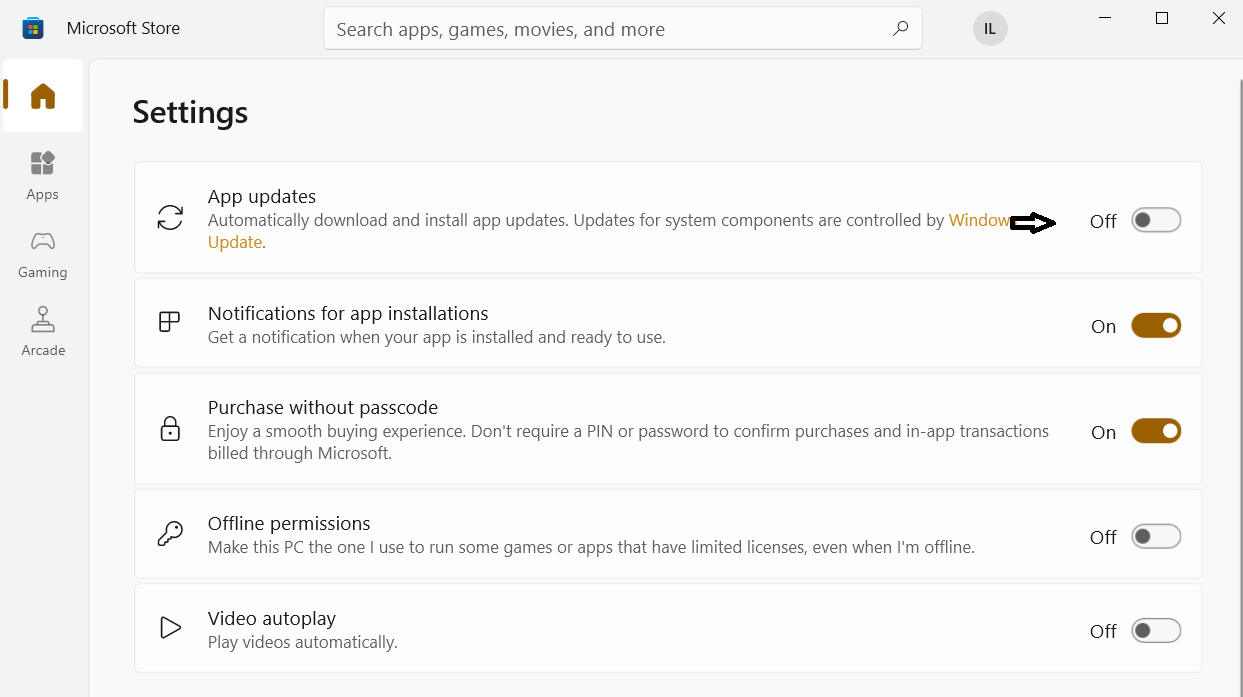The width and height of the screenshot is (1243, 697).
Task: Maximize the Microsoft Store window
Action: tap(1161, 18)
